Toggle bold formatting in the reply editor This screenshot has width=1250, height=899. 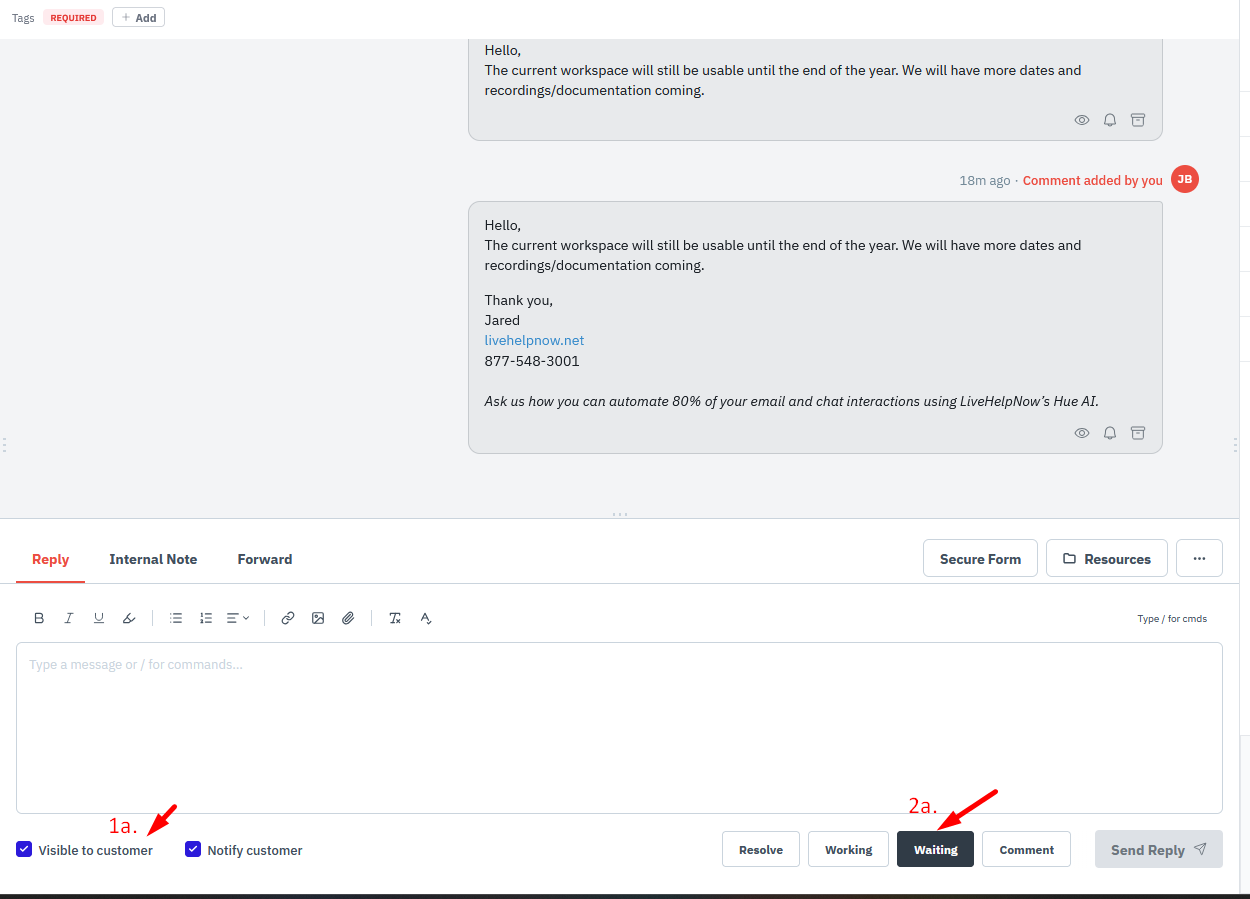(x=39, y=618)
